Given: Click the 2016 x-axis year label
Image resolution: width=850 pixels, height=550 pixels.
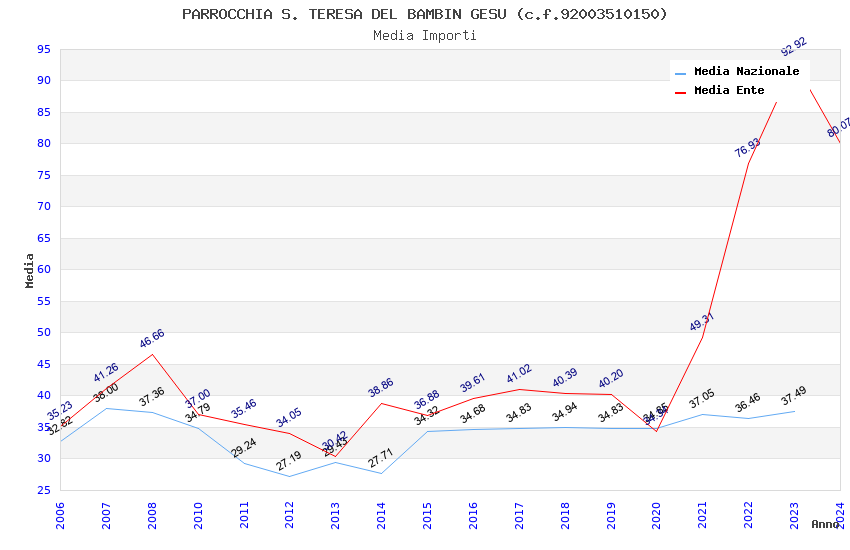Looking at the screenshot, I should 473,515.
